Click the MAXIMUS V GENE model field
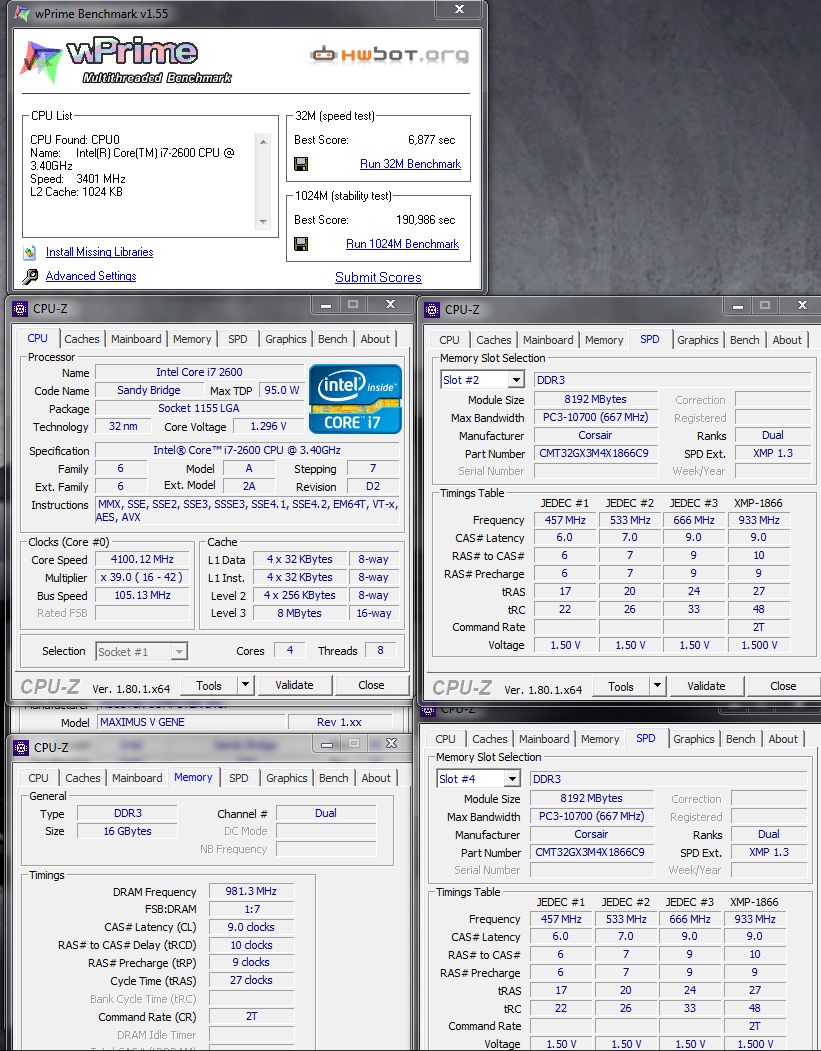 pos(192,722)
